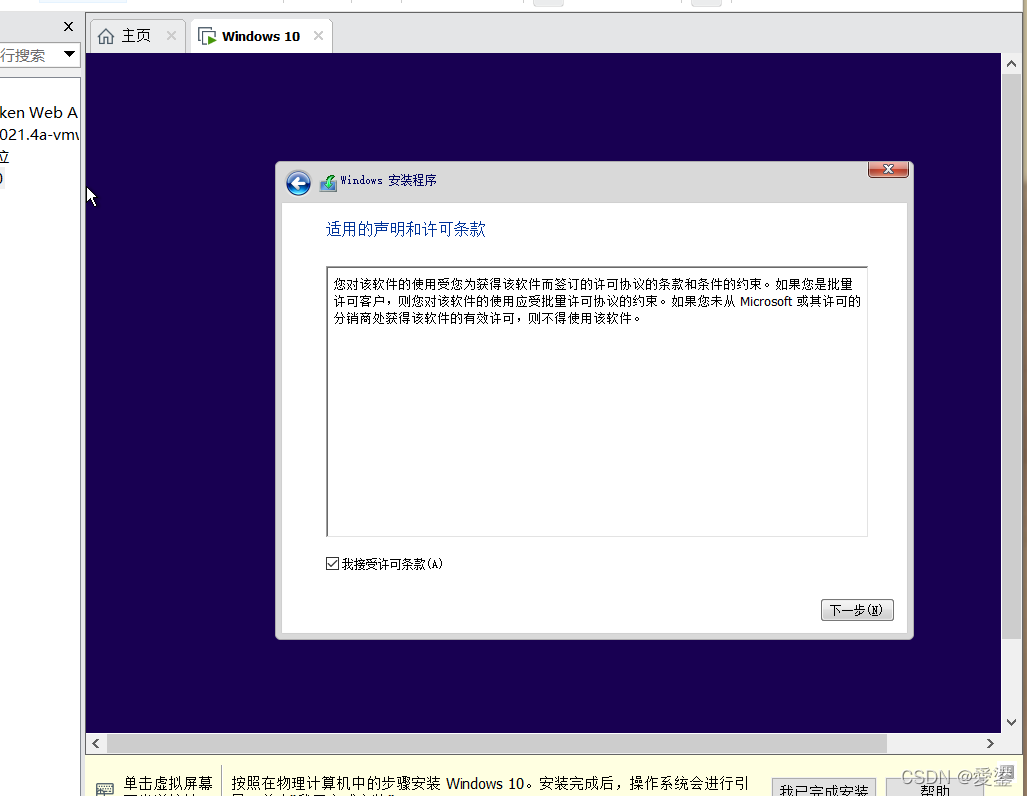
Task: Click the Windows Setup installer icon
Action: [328, 183]
